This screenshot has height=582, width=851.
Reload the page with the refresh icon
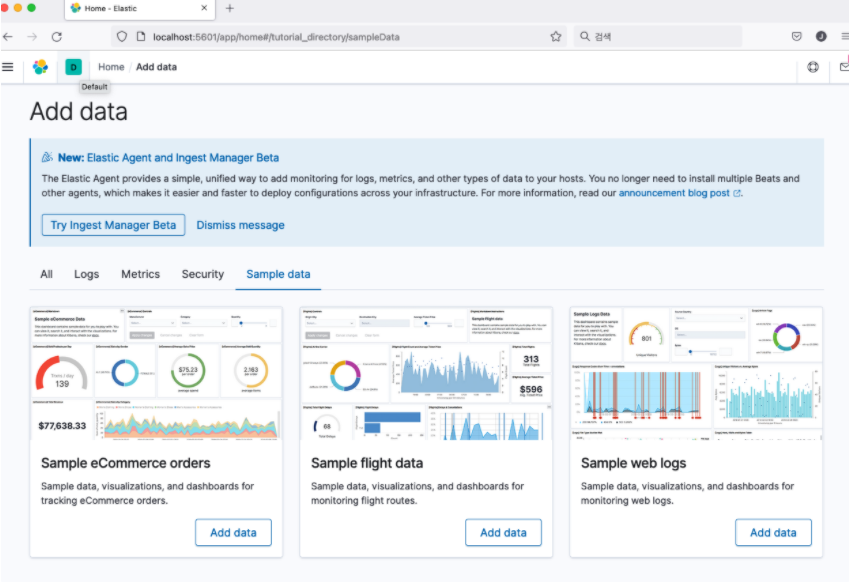(x=56, y=37)
